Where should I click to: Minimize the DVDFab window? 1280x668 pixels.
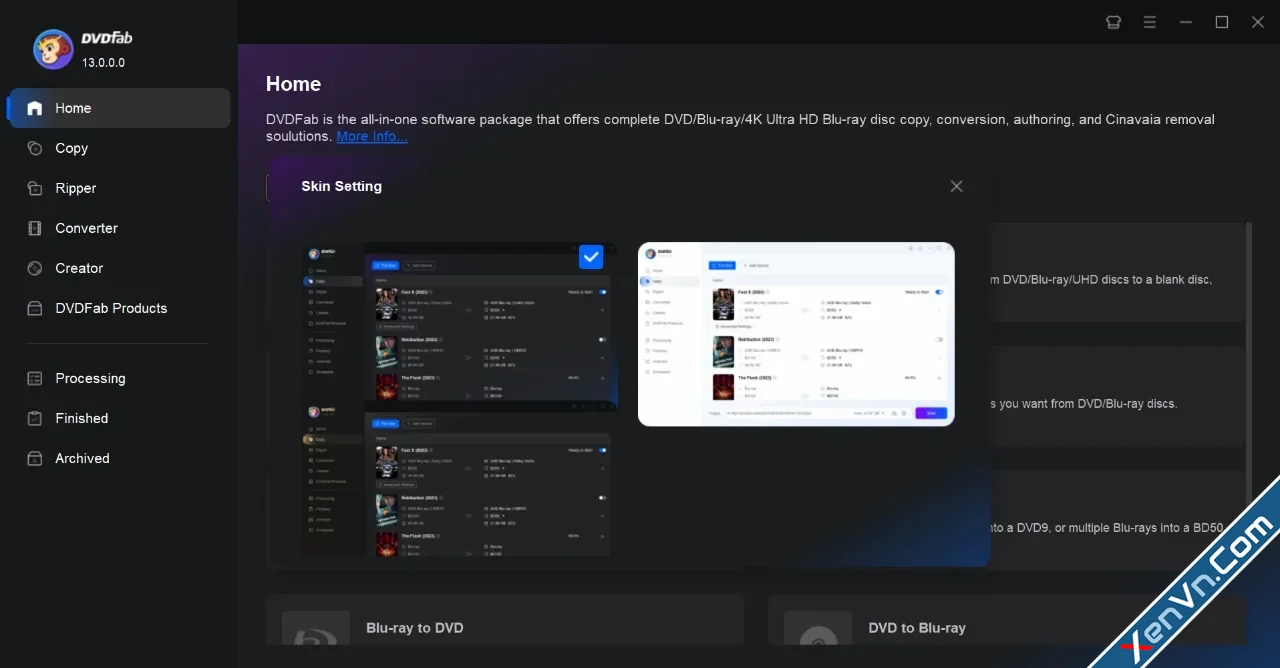(x=1186, y=22)
